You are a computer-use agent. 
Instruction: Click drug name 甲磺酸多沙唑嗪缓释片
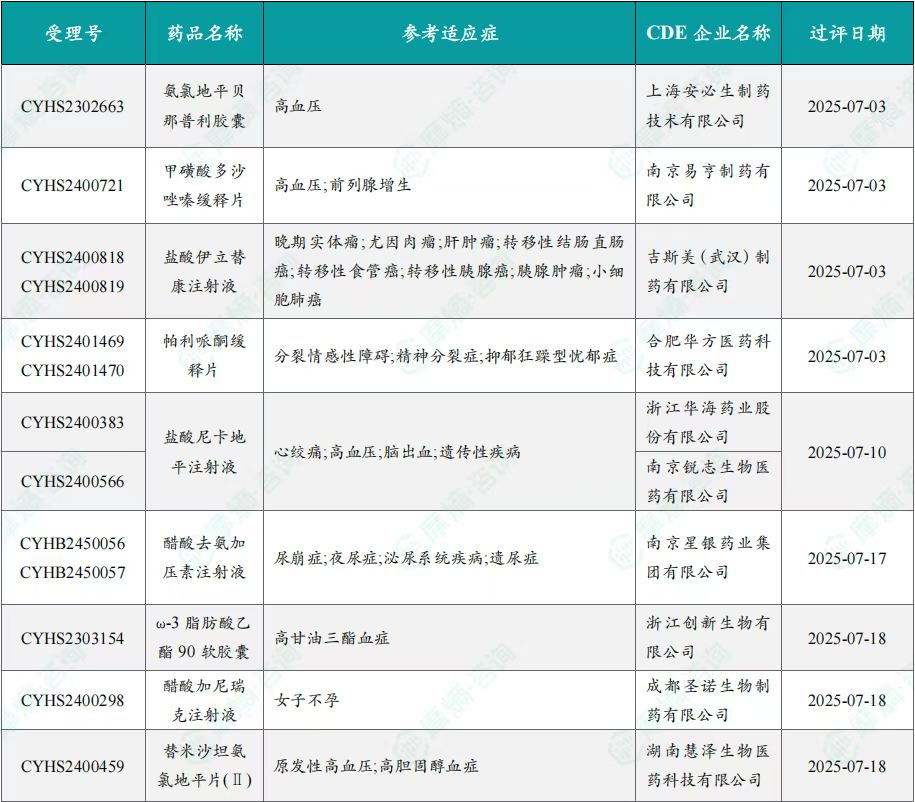[x=204, y=186]
